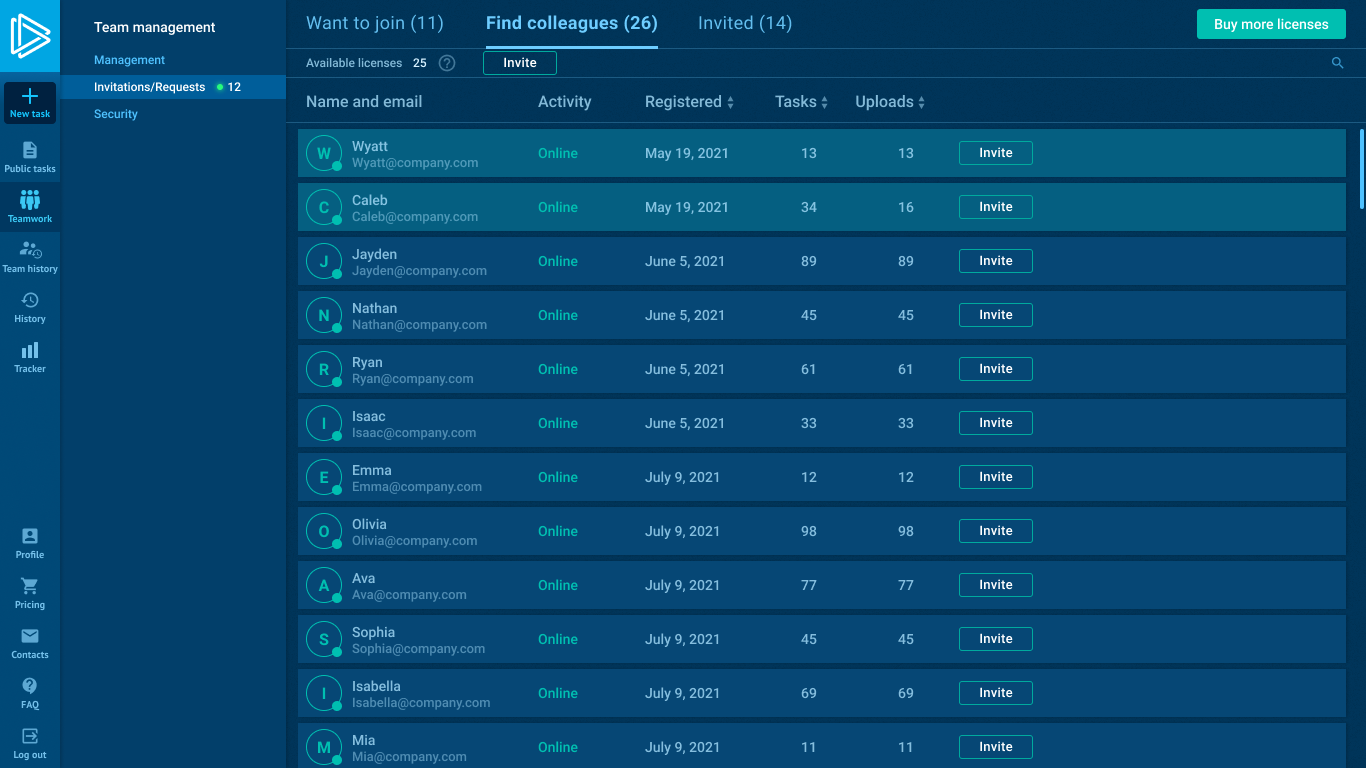Click the Team management heading
1366x768 pixels.
(155, 27)
